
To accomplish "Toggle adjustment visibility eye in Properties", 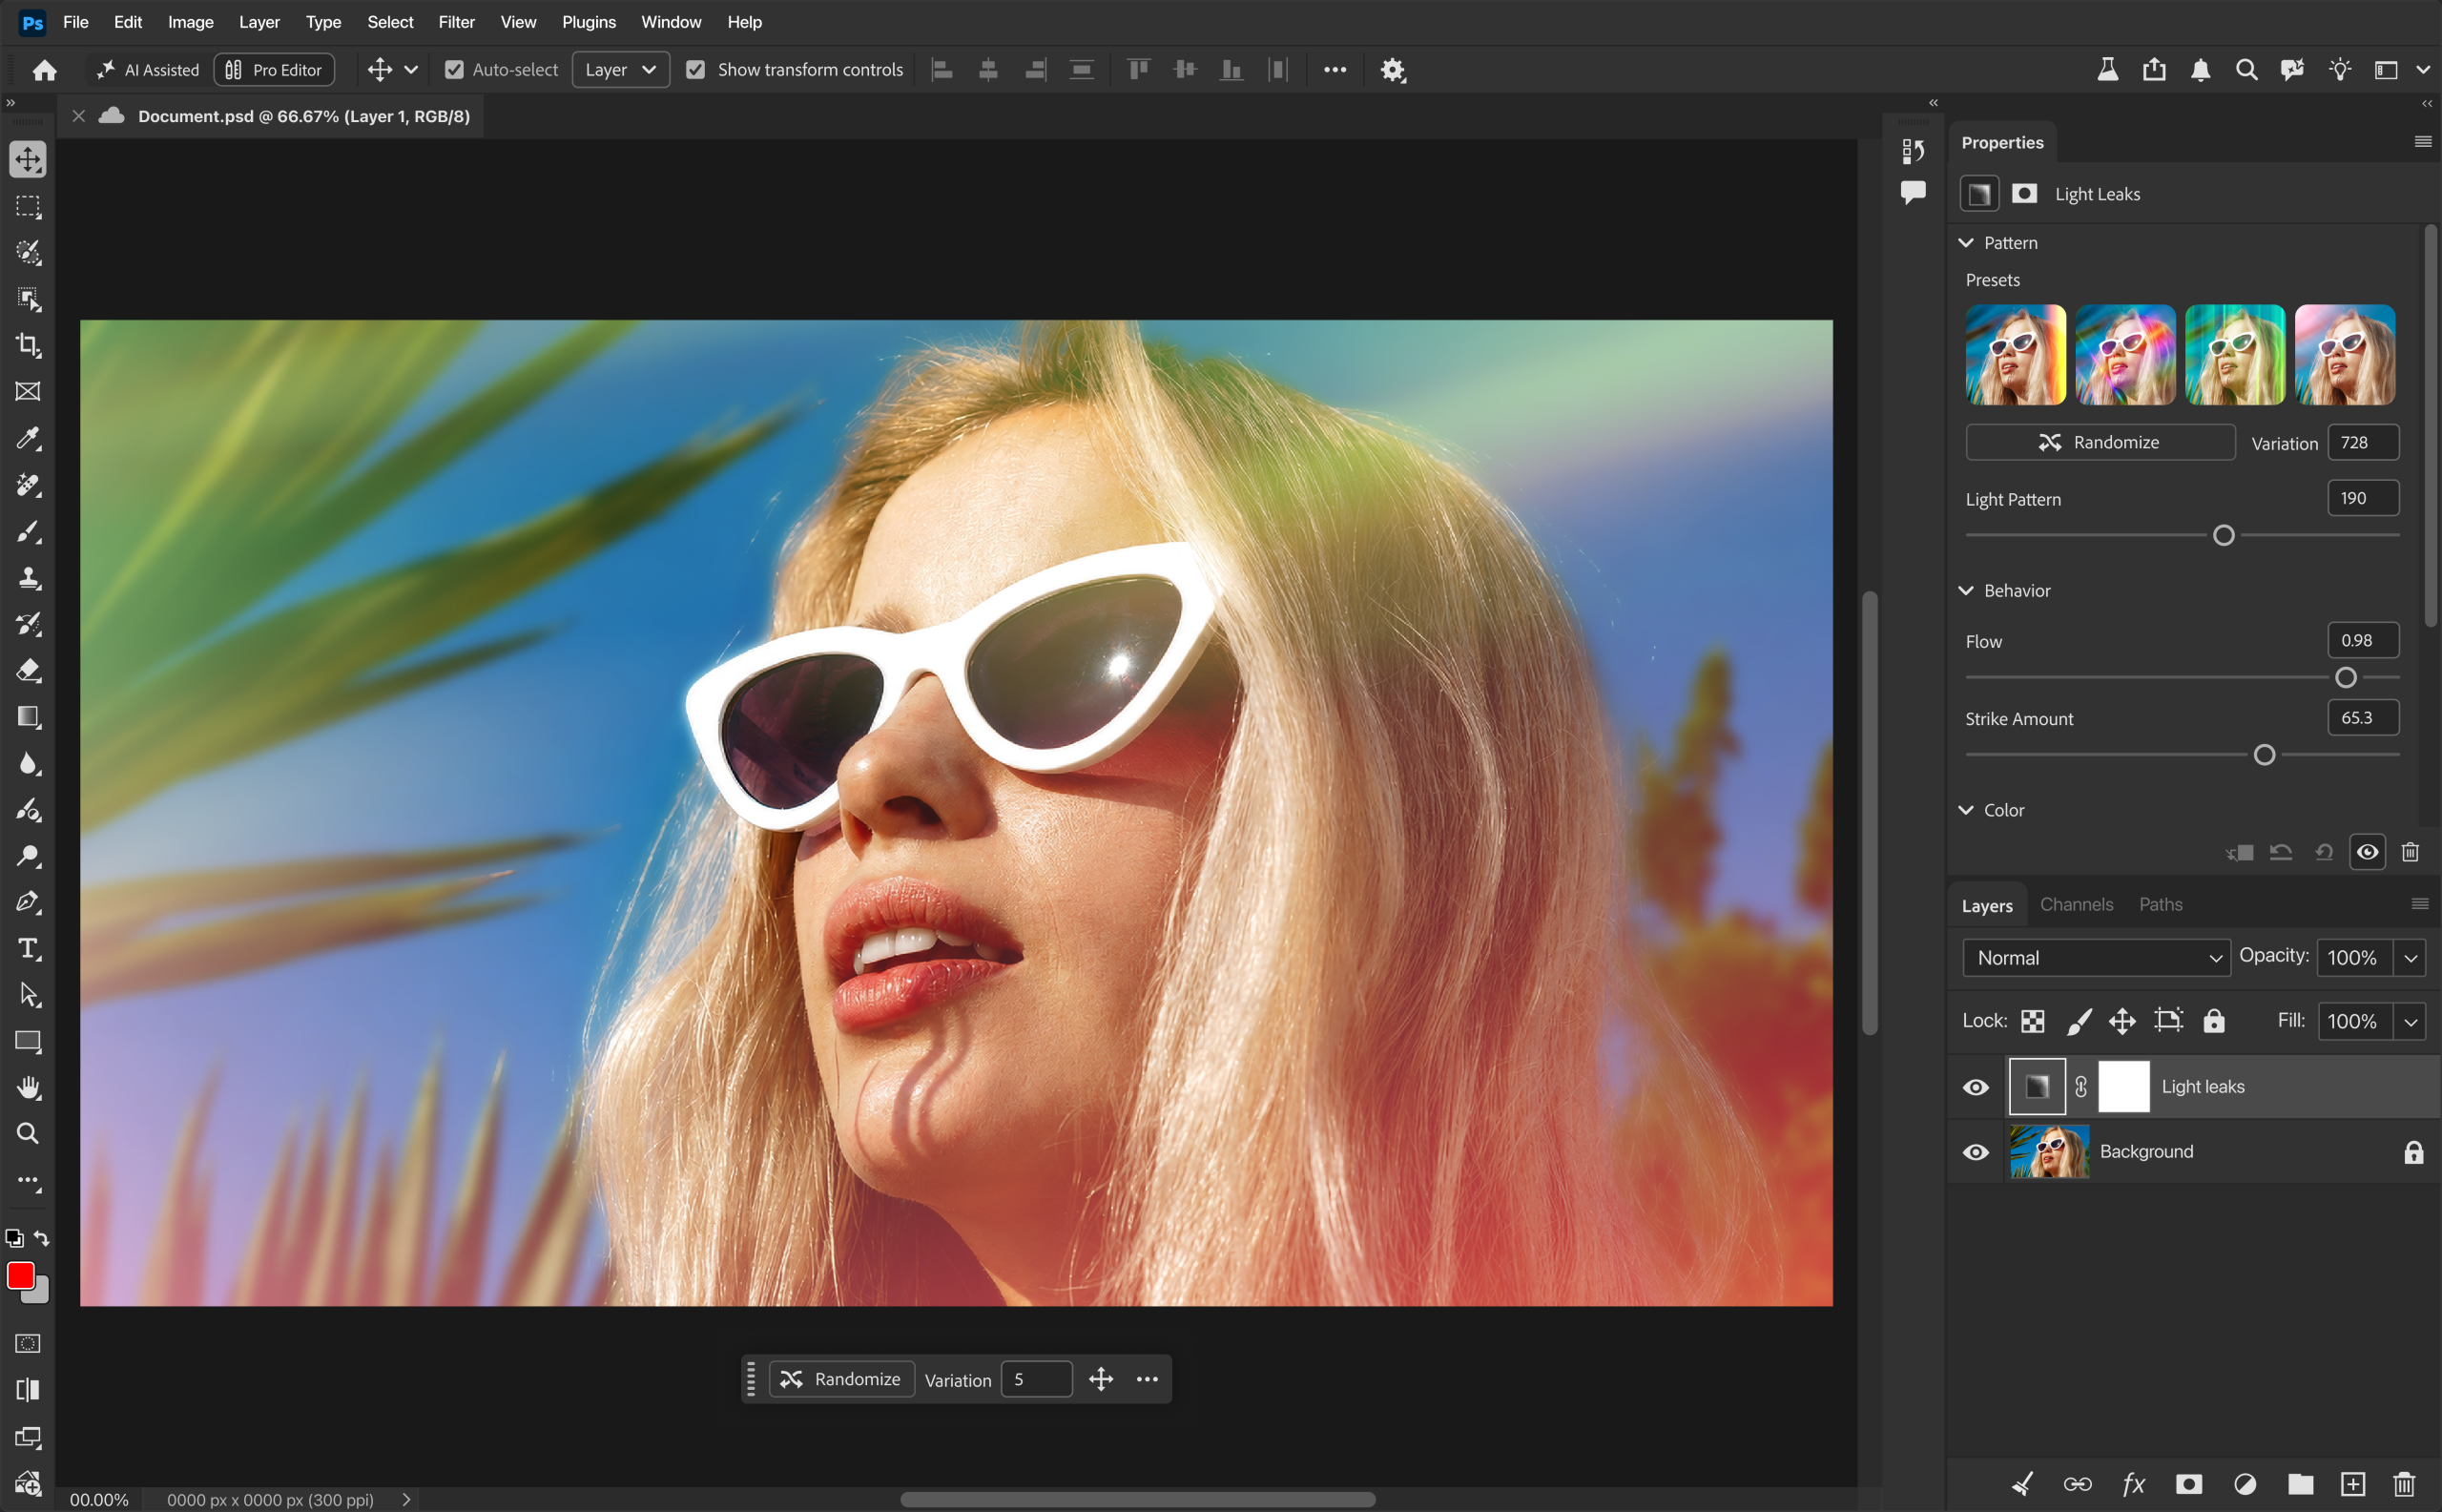I will [2367, 852].
